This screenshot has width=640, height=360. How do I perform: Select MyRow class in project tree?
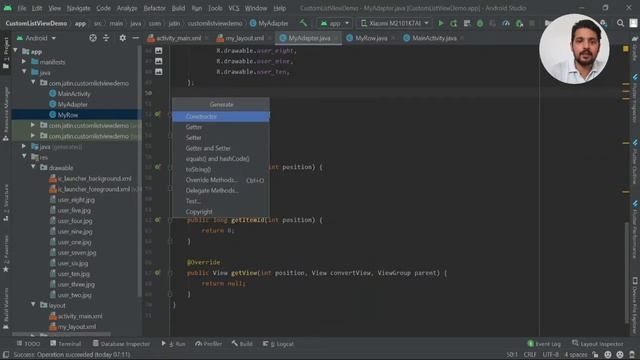(68, 115)
